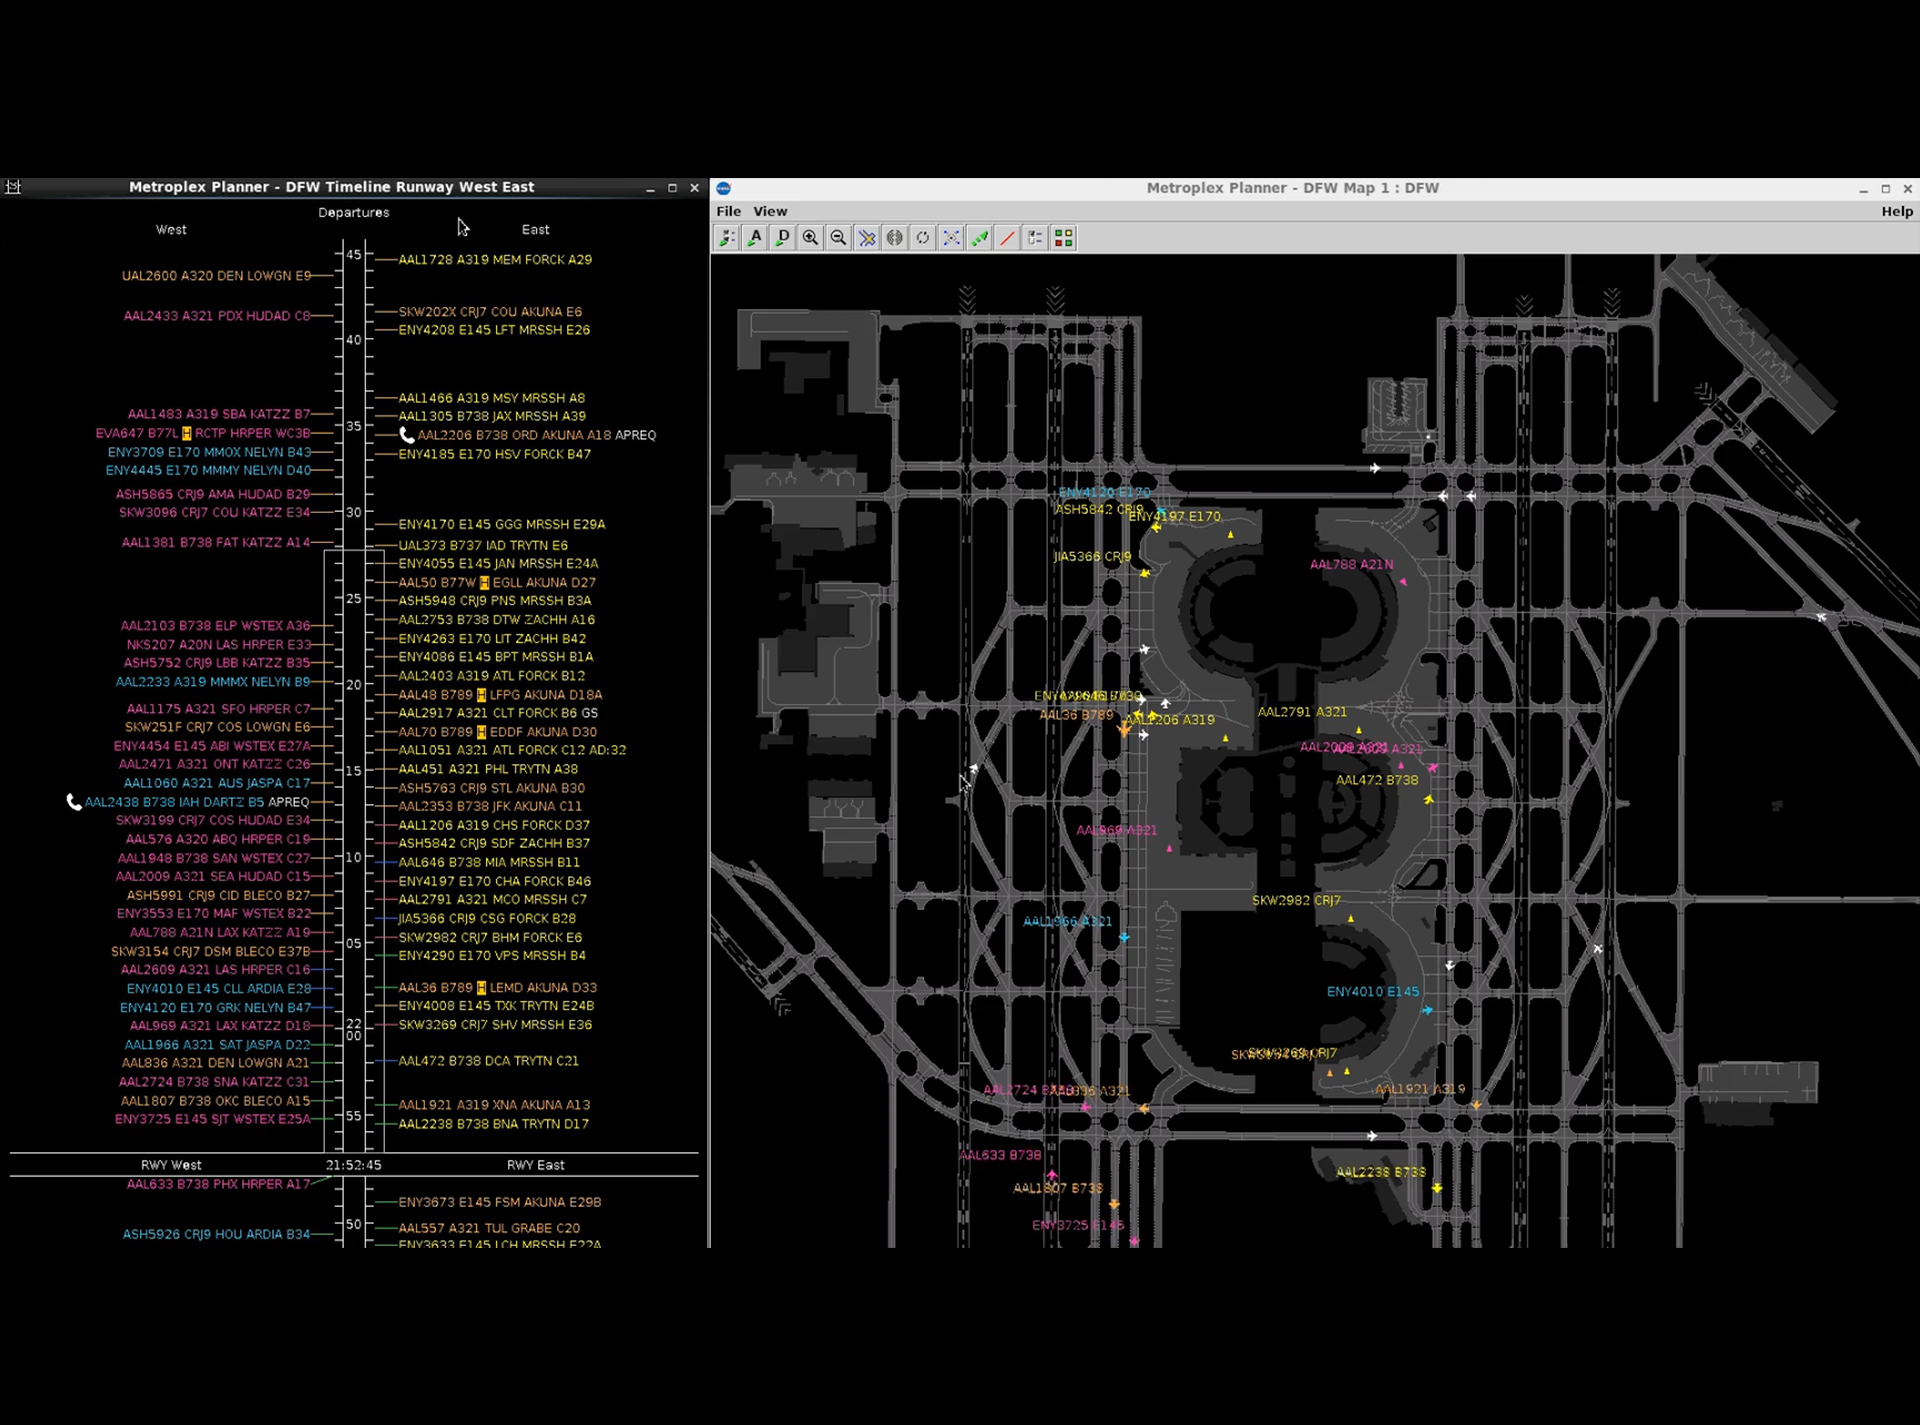Click the aircraft routes crossing tool icon
Screen dimensions: 1920x1425
tap(867, 237)
